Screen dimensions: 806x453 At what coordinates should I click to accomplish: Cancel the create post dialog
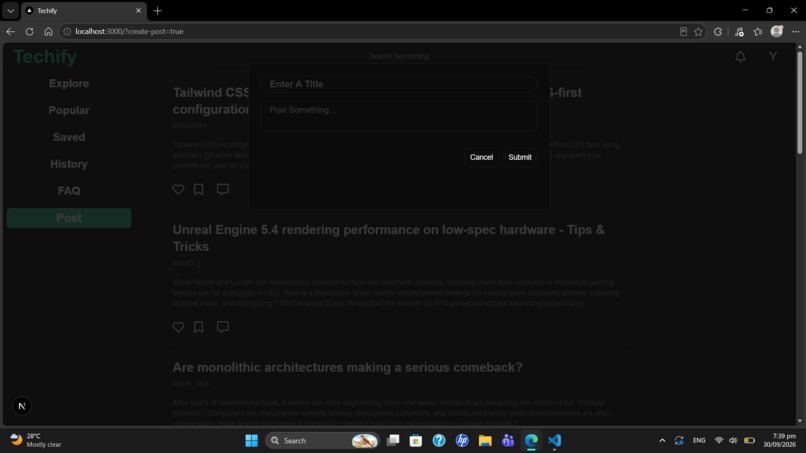(481, 157)
